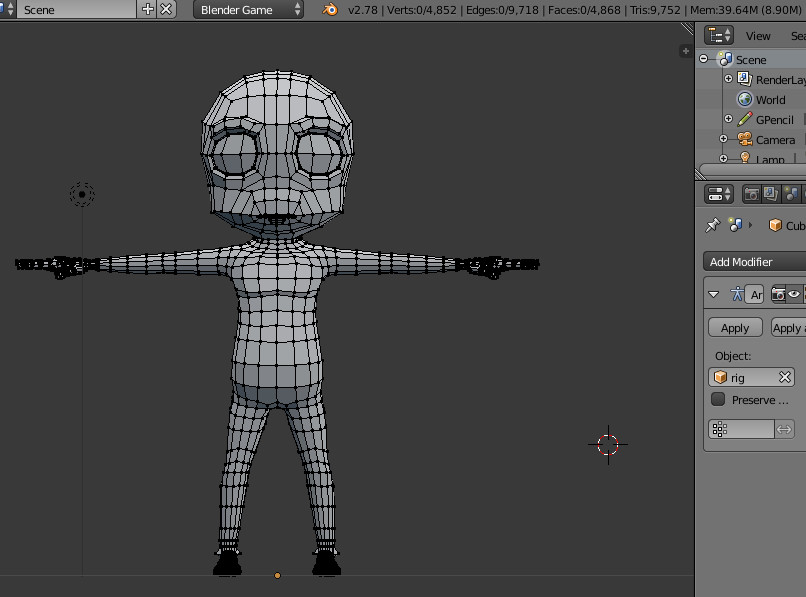Enable the Preserve Volume checkbox
This screenshot has height=597, width=806.
point(718,400)
